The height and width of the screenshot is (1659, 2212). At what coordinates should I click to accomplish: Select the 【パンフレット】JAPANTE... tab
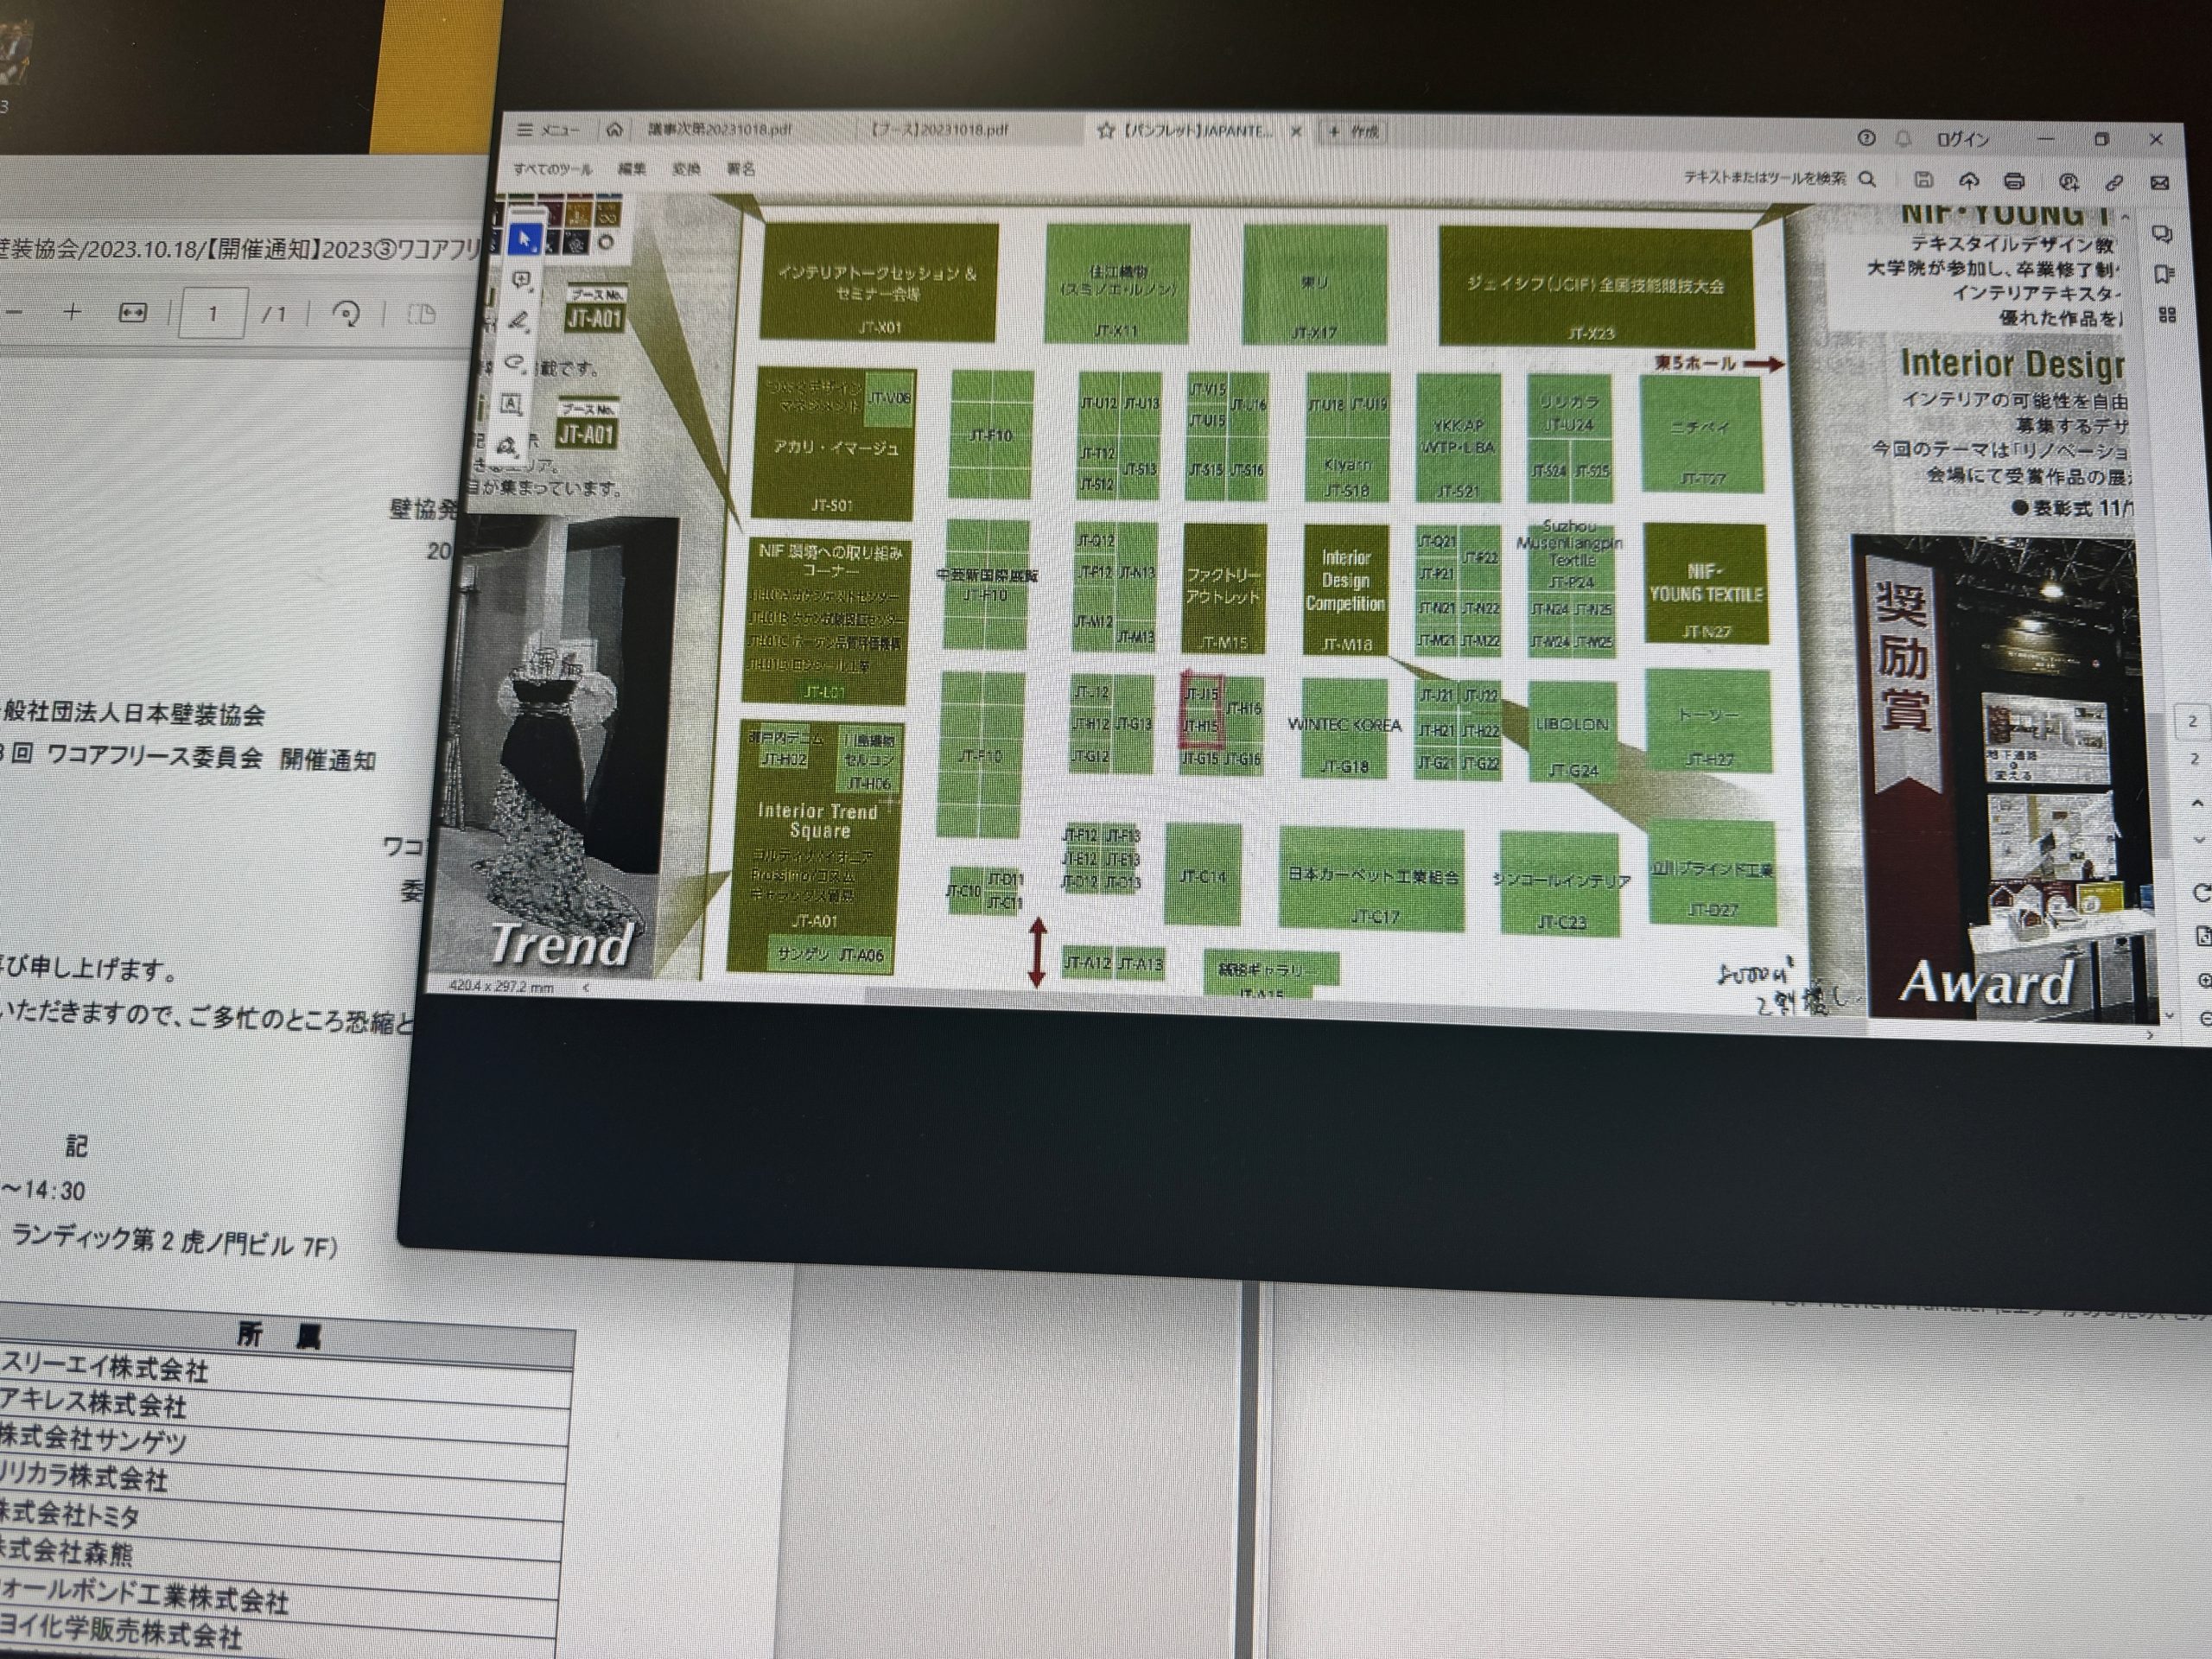coord(1196,131)
